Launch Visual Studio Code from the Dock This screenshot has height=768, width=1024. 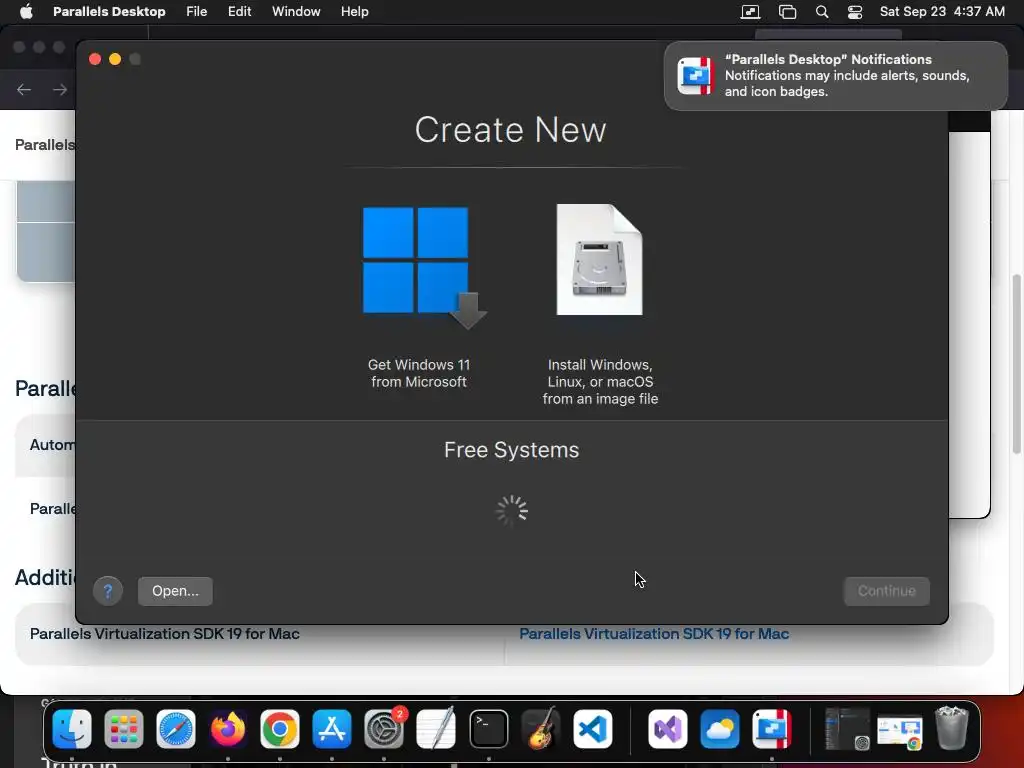(593, 729)
